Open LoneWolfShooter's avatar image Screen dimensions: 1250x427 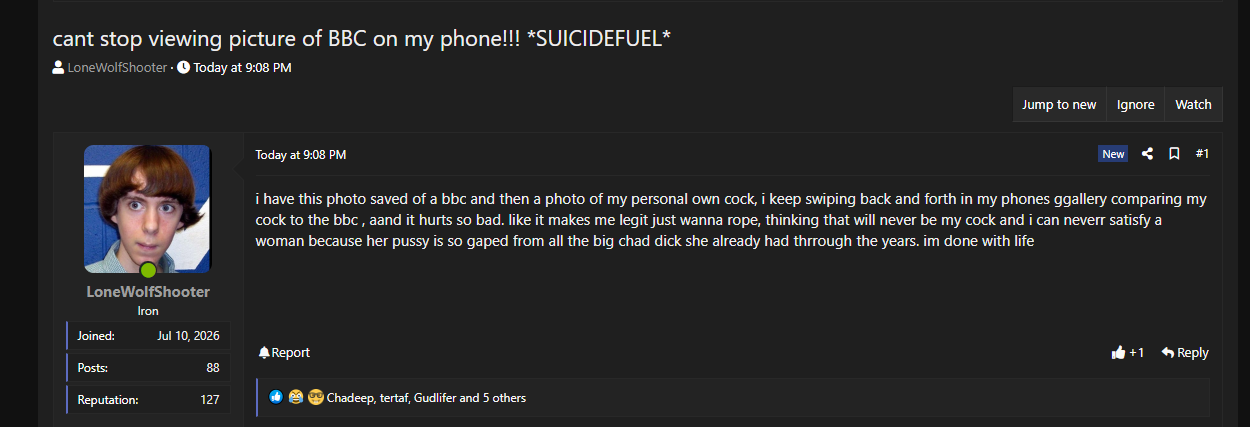point(147,209)
